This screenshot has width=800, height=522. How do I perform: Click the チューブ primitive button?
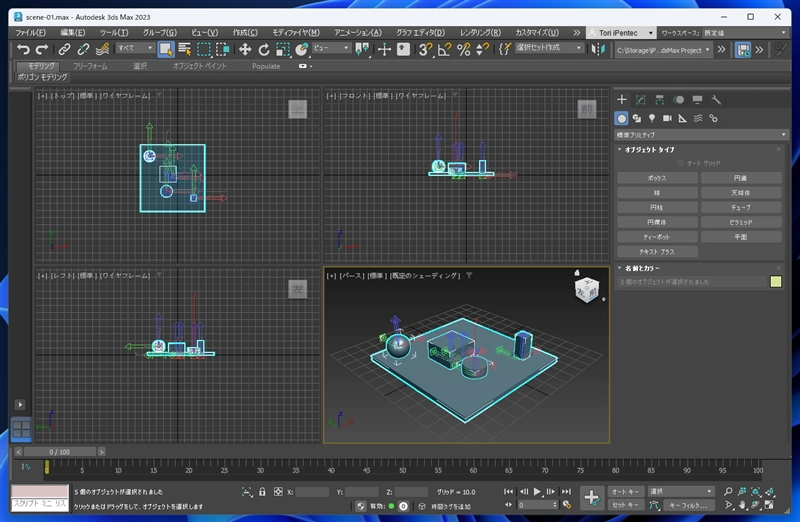click(x=741, y=208)
